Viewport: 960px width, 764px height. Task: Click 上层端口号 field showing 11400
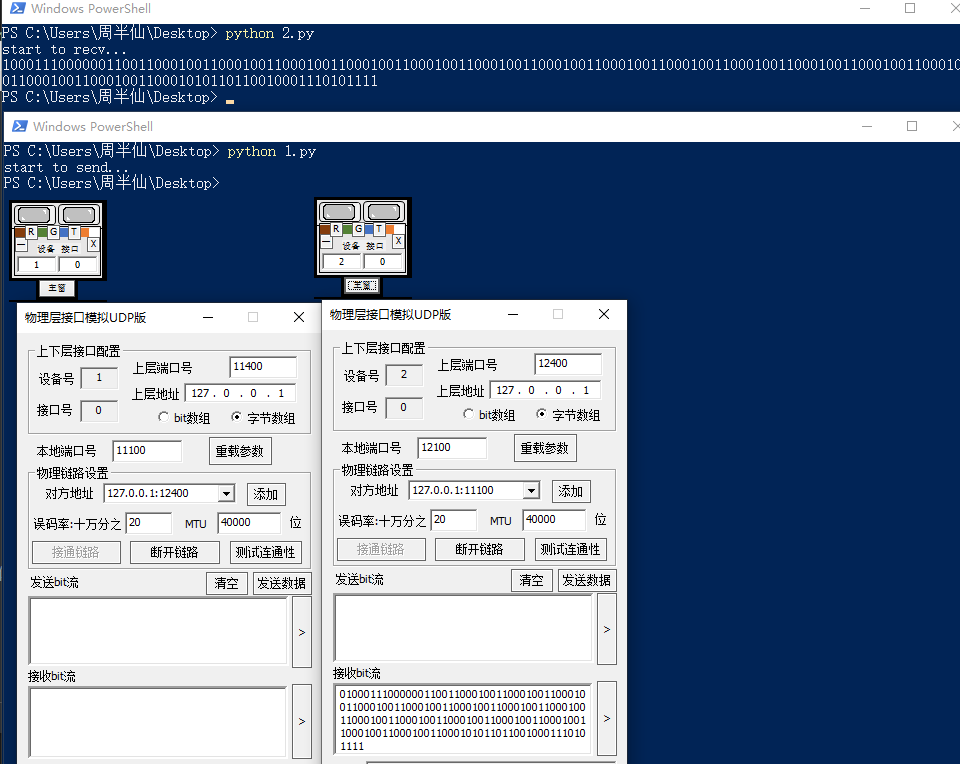coord(263,367)
